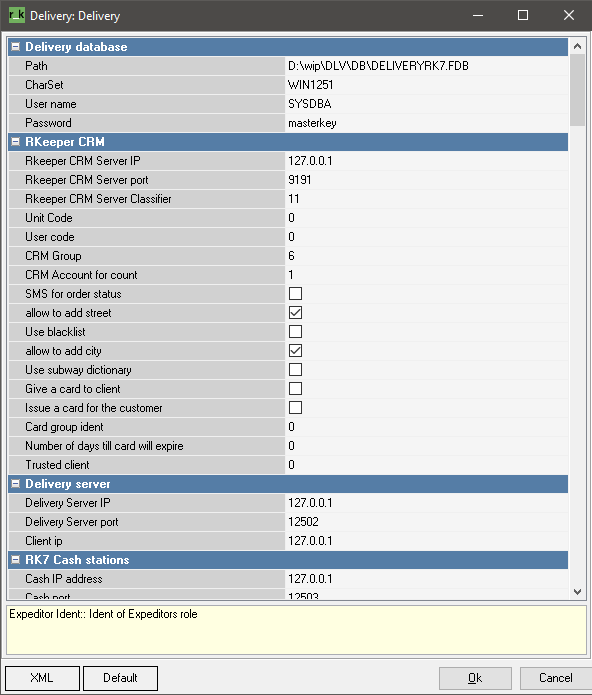592x695 pixels.
Task: Edit the Card group ident value
Action: pos(426,427)
